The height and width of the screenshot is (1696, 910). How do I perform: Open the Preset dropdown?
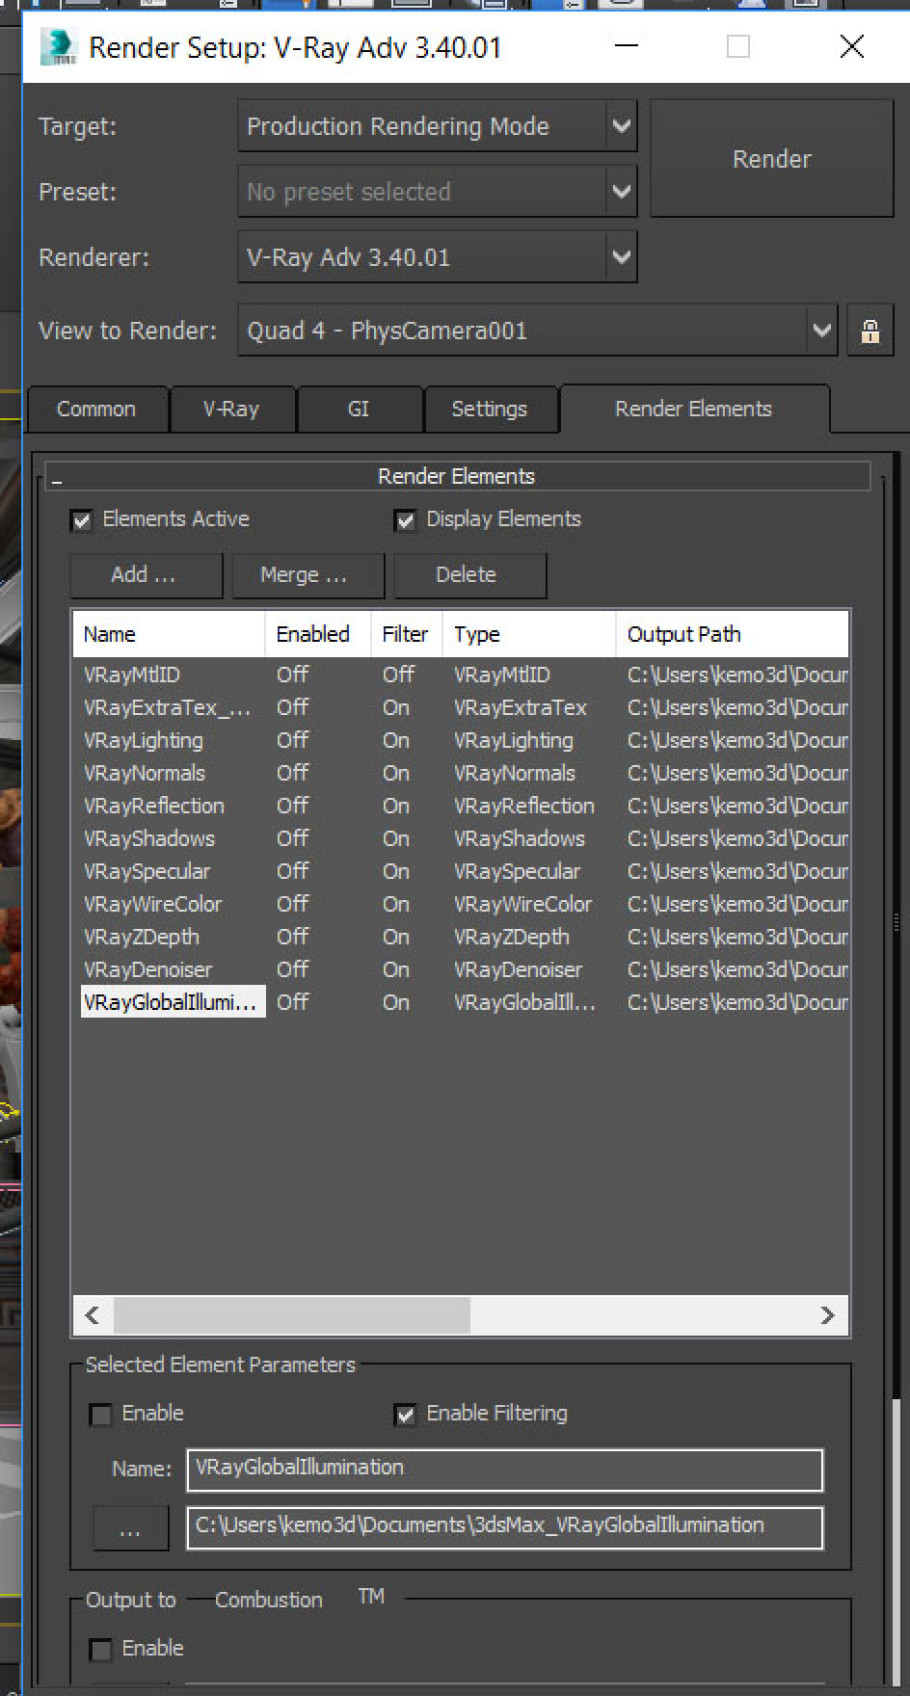coord(437,191)
